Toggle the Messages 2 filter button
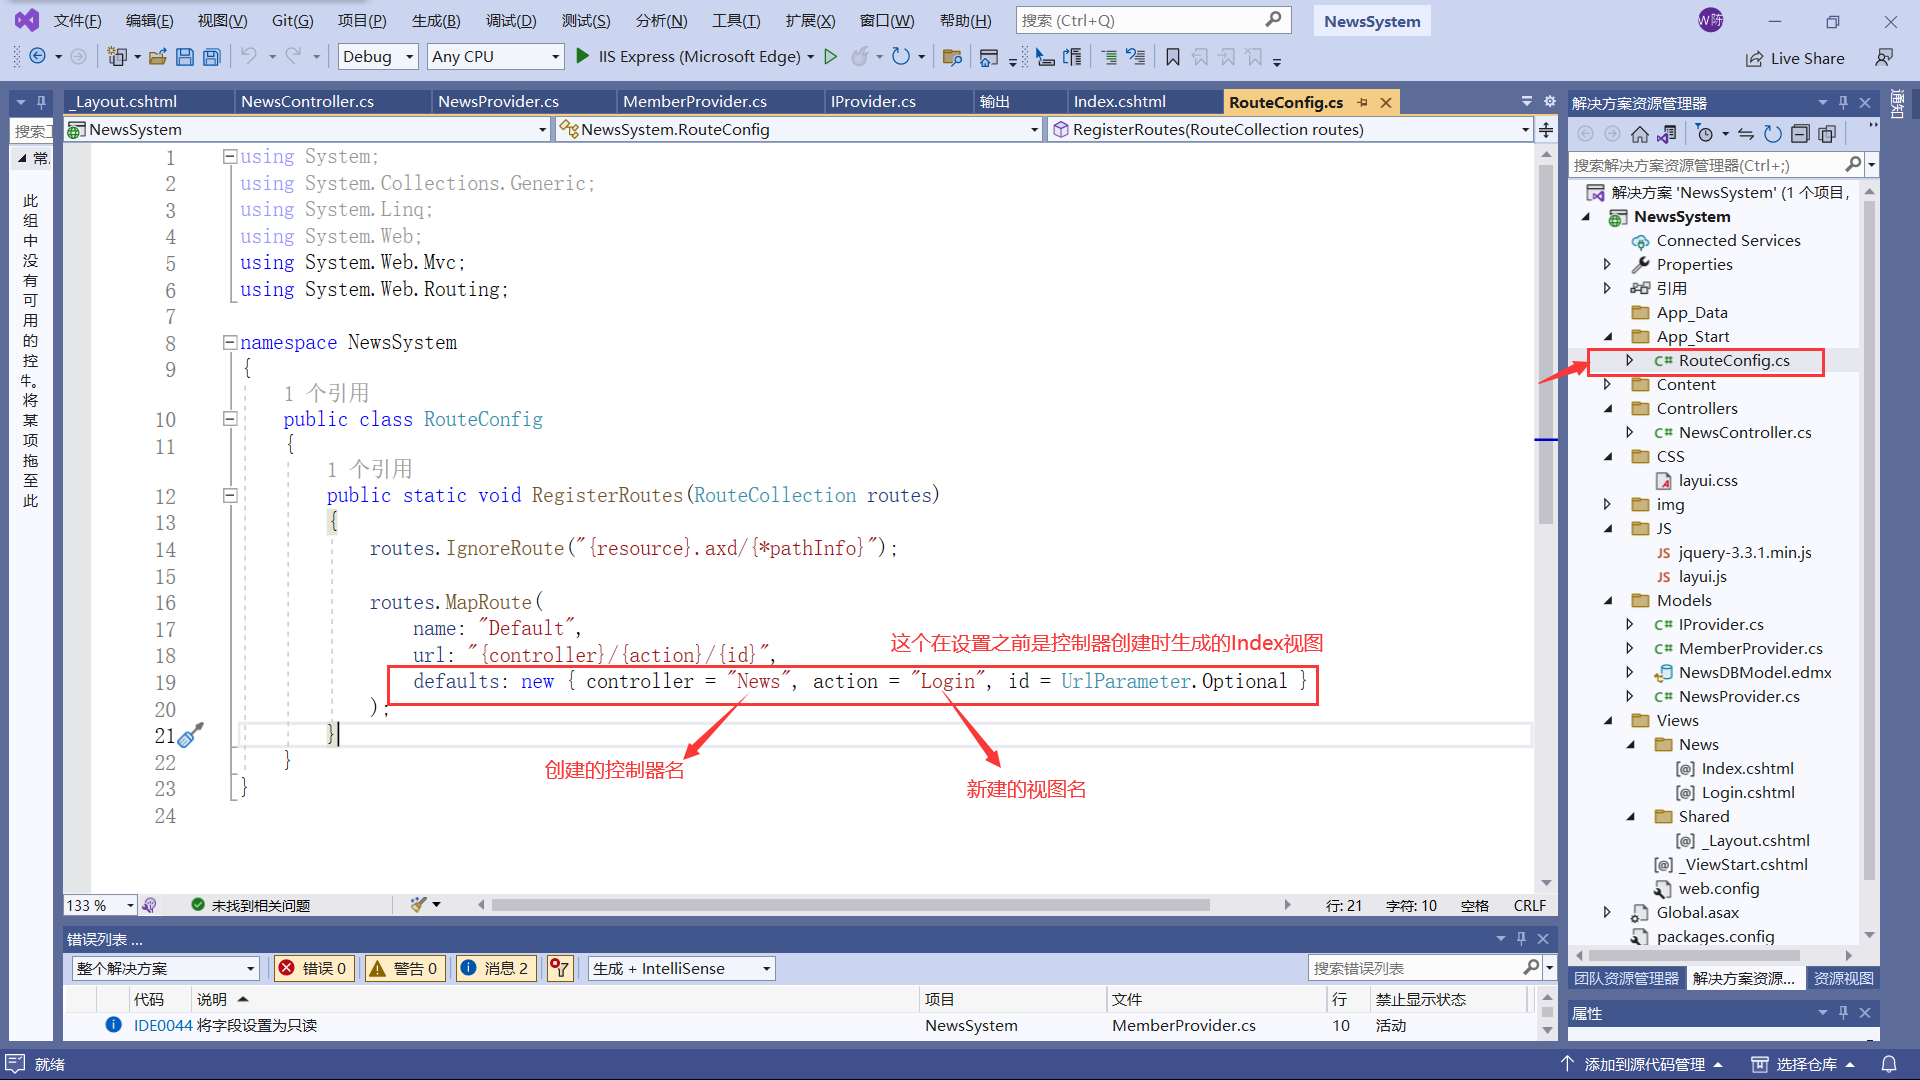This screenshot has height=1080, width=1920. click(496, 968)
